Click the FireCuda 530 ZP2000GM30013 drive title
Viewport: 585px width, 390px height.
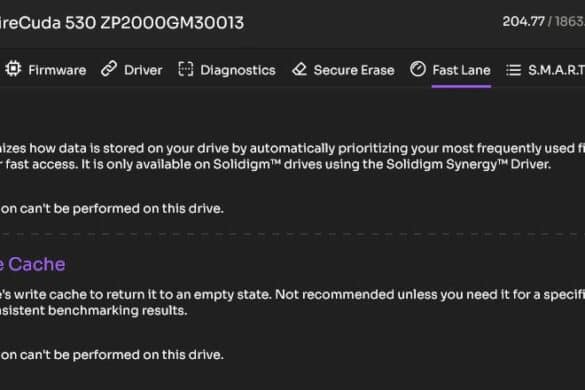(122, 23)
